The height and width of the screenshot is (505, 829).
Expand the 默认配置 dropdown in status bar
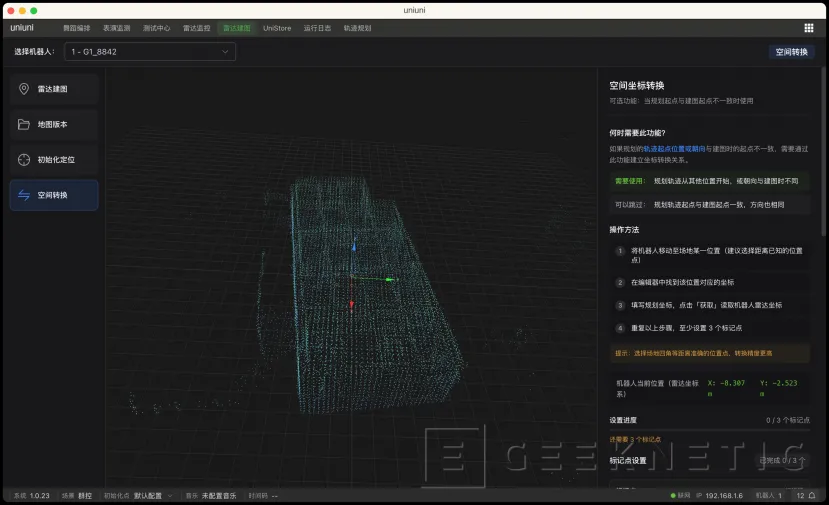[x=153, y=495]
